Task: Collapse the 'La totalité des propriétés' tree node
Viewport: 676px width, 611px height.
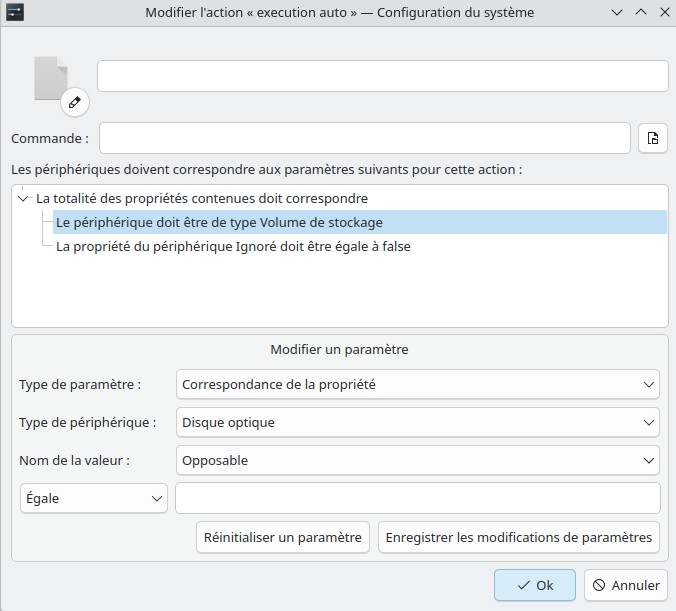Action: click(23, 198)
